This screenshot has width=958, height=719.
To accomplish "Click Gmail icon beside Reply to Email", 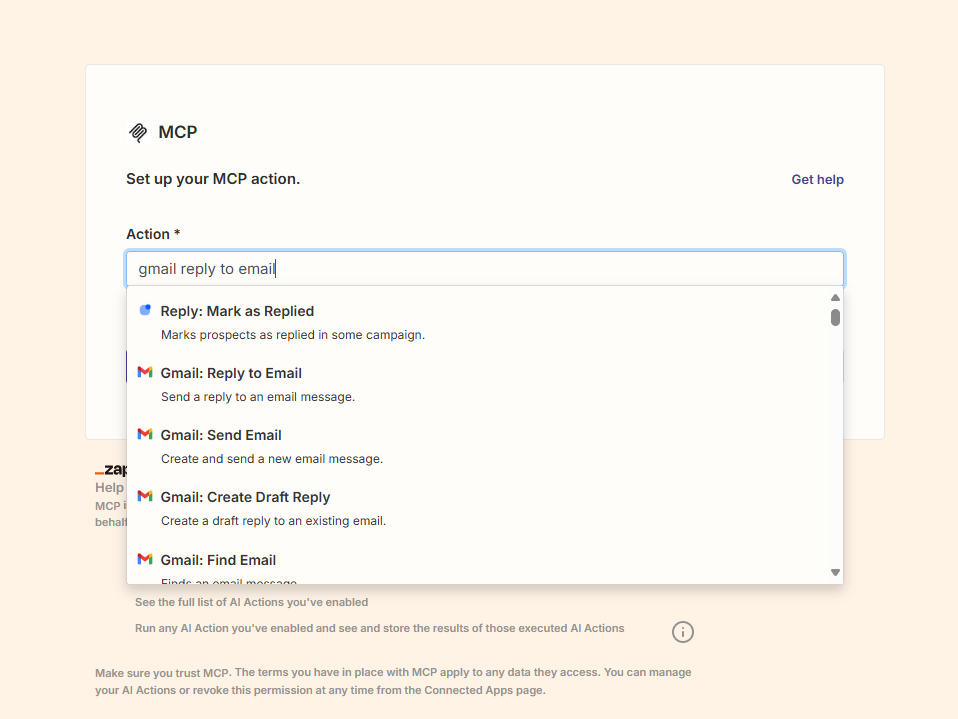I will pyautogui.click(x=145, y=372).
